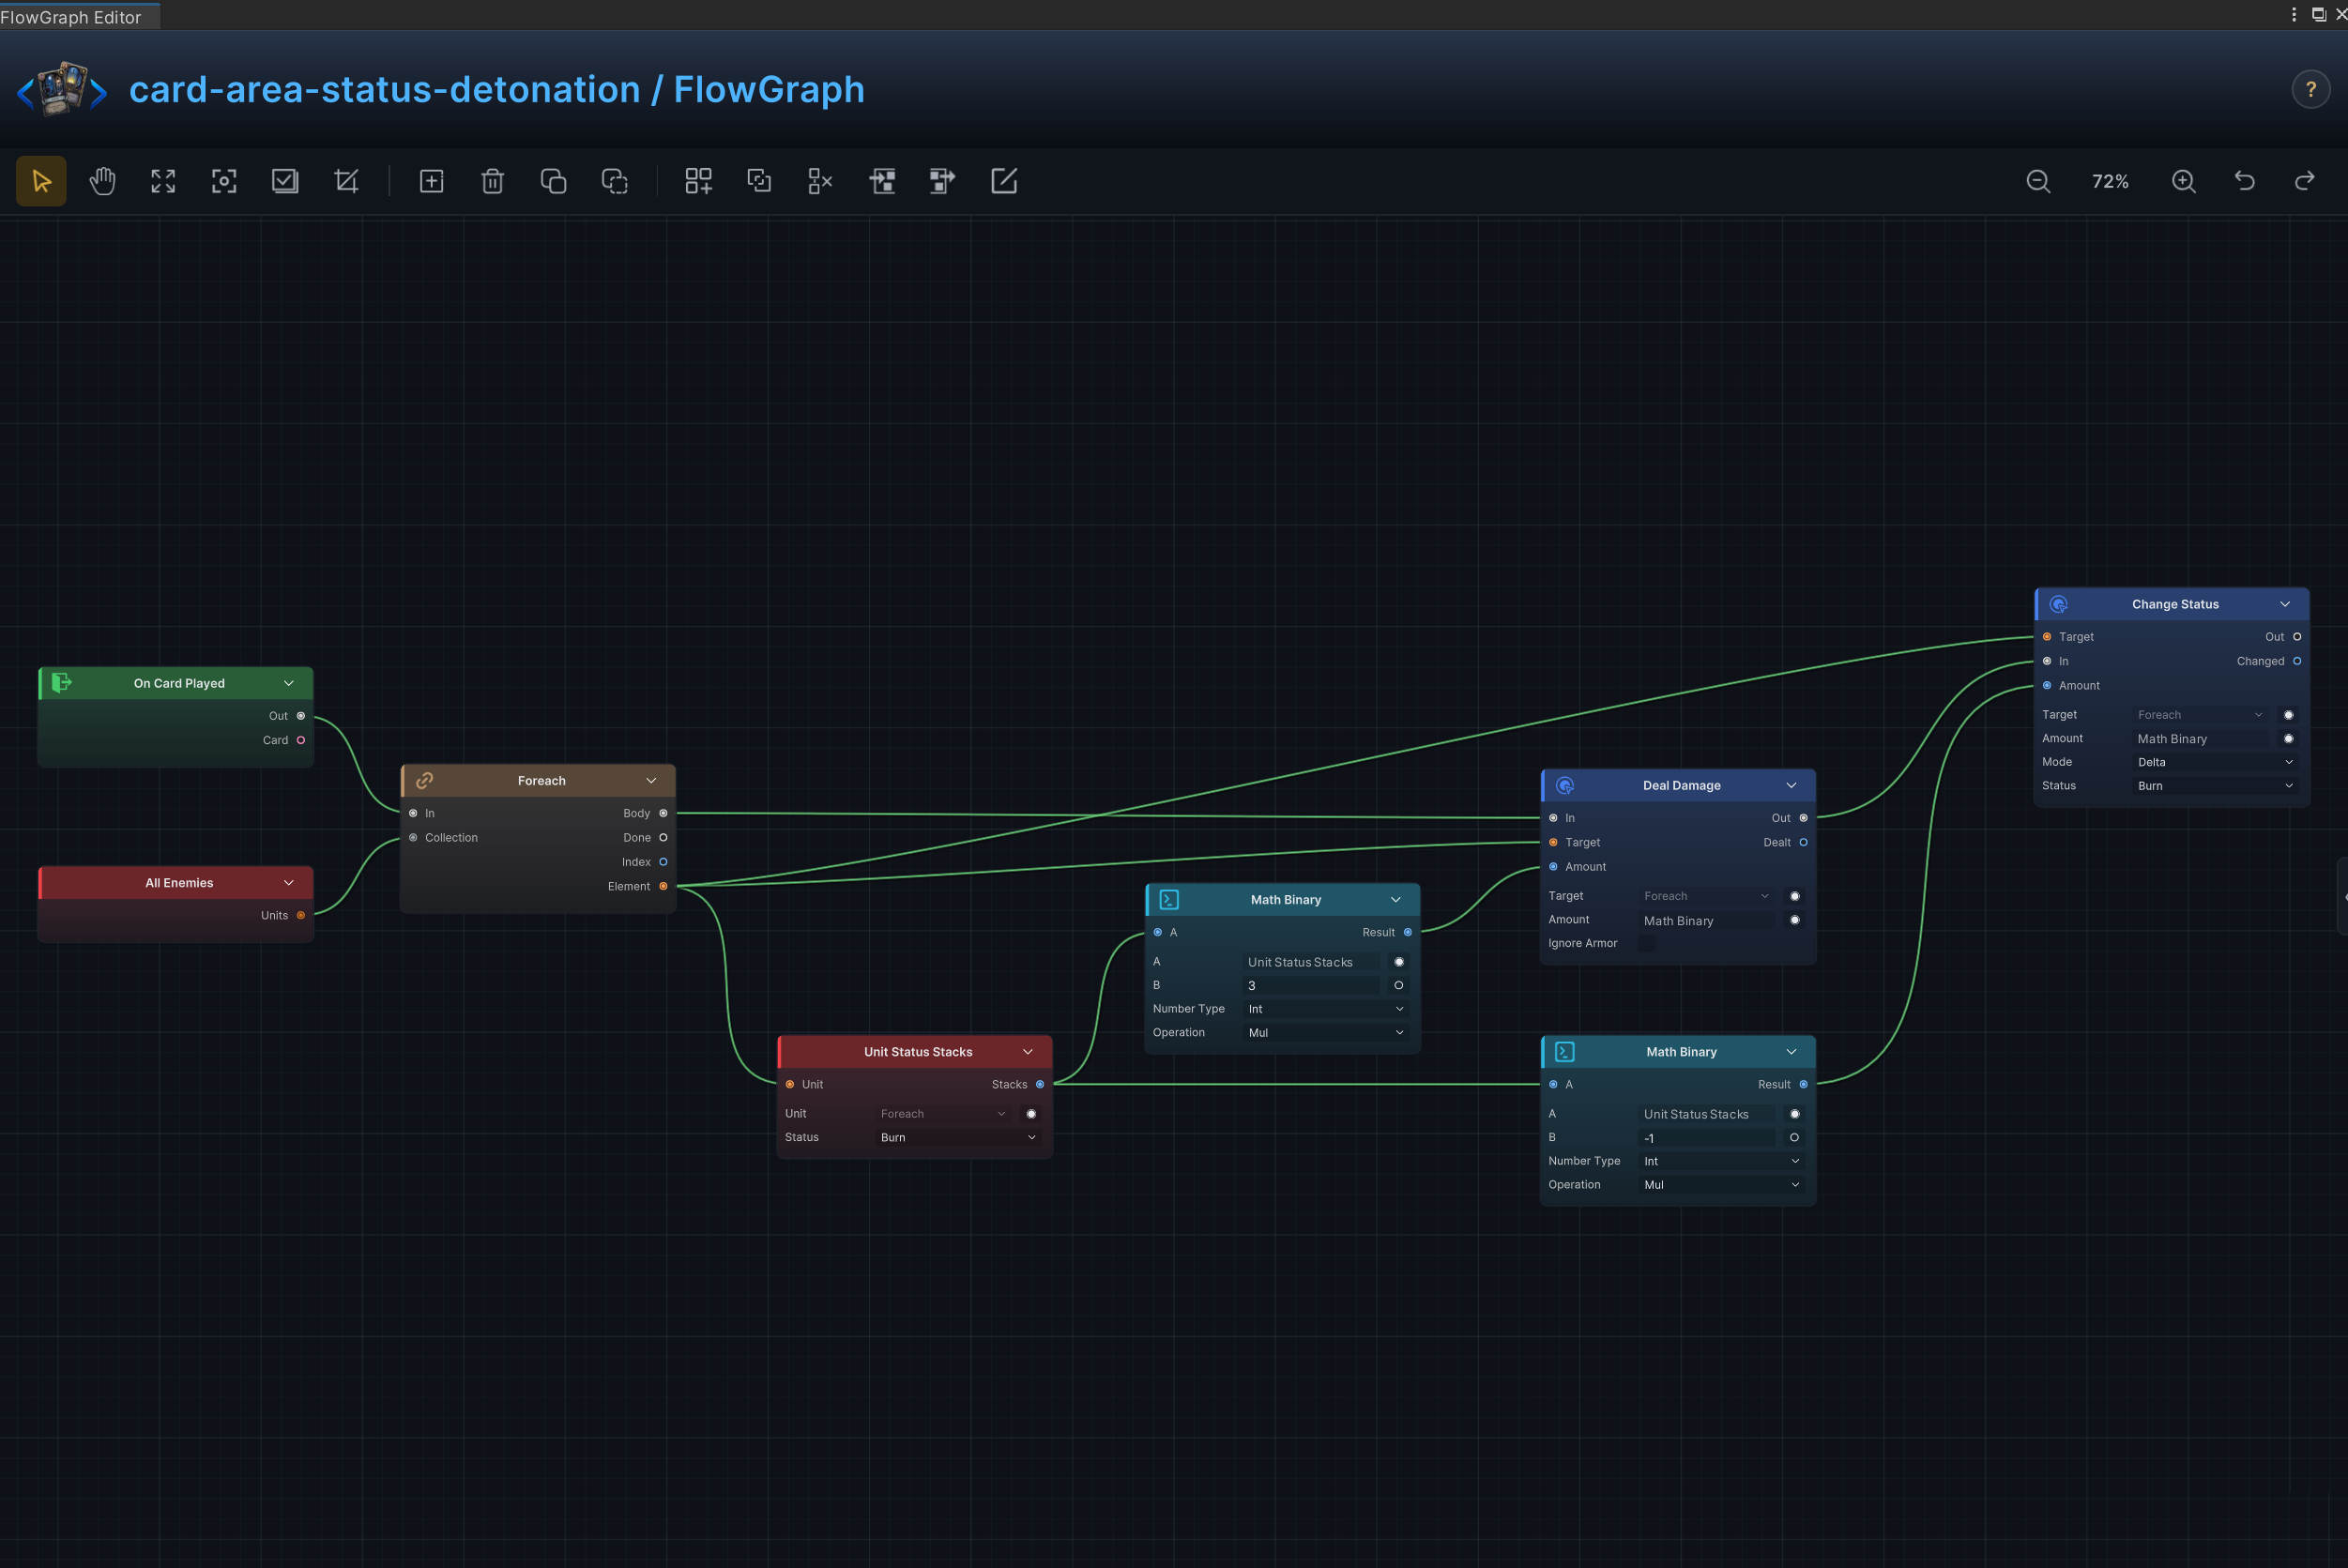Click the copy icon in toolbar
Screen dimensions: 2348x1568
click(553, 181)
